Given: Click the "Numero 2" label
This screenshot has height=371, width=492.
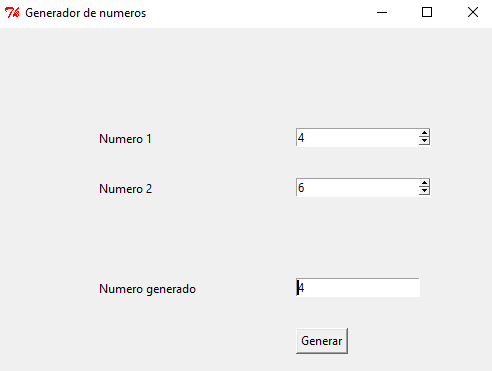Looking at the screenshot, I should [125, 189].
